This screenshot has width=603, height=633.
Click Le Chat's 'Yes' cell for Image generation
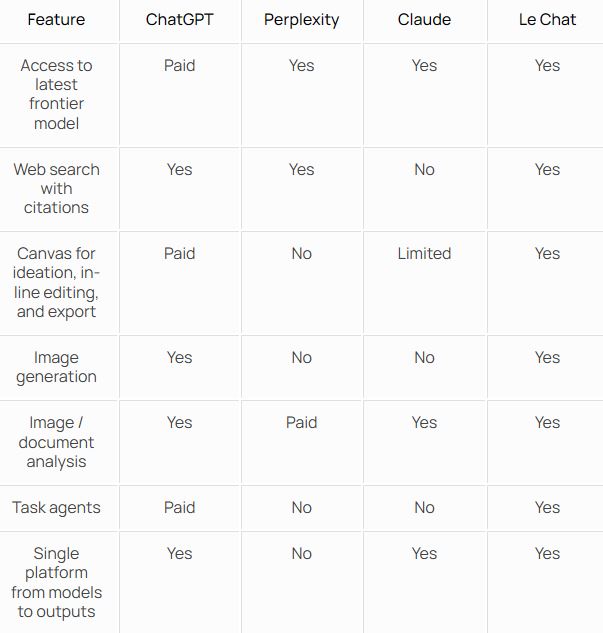point(546,357)
